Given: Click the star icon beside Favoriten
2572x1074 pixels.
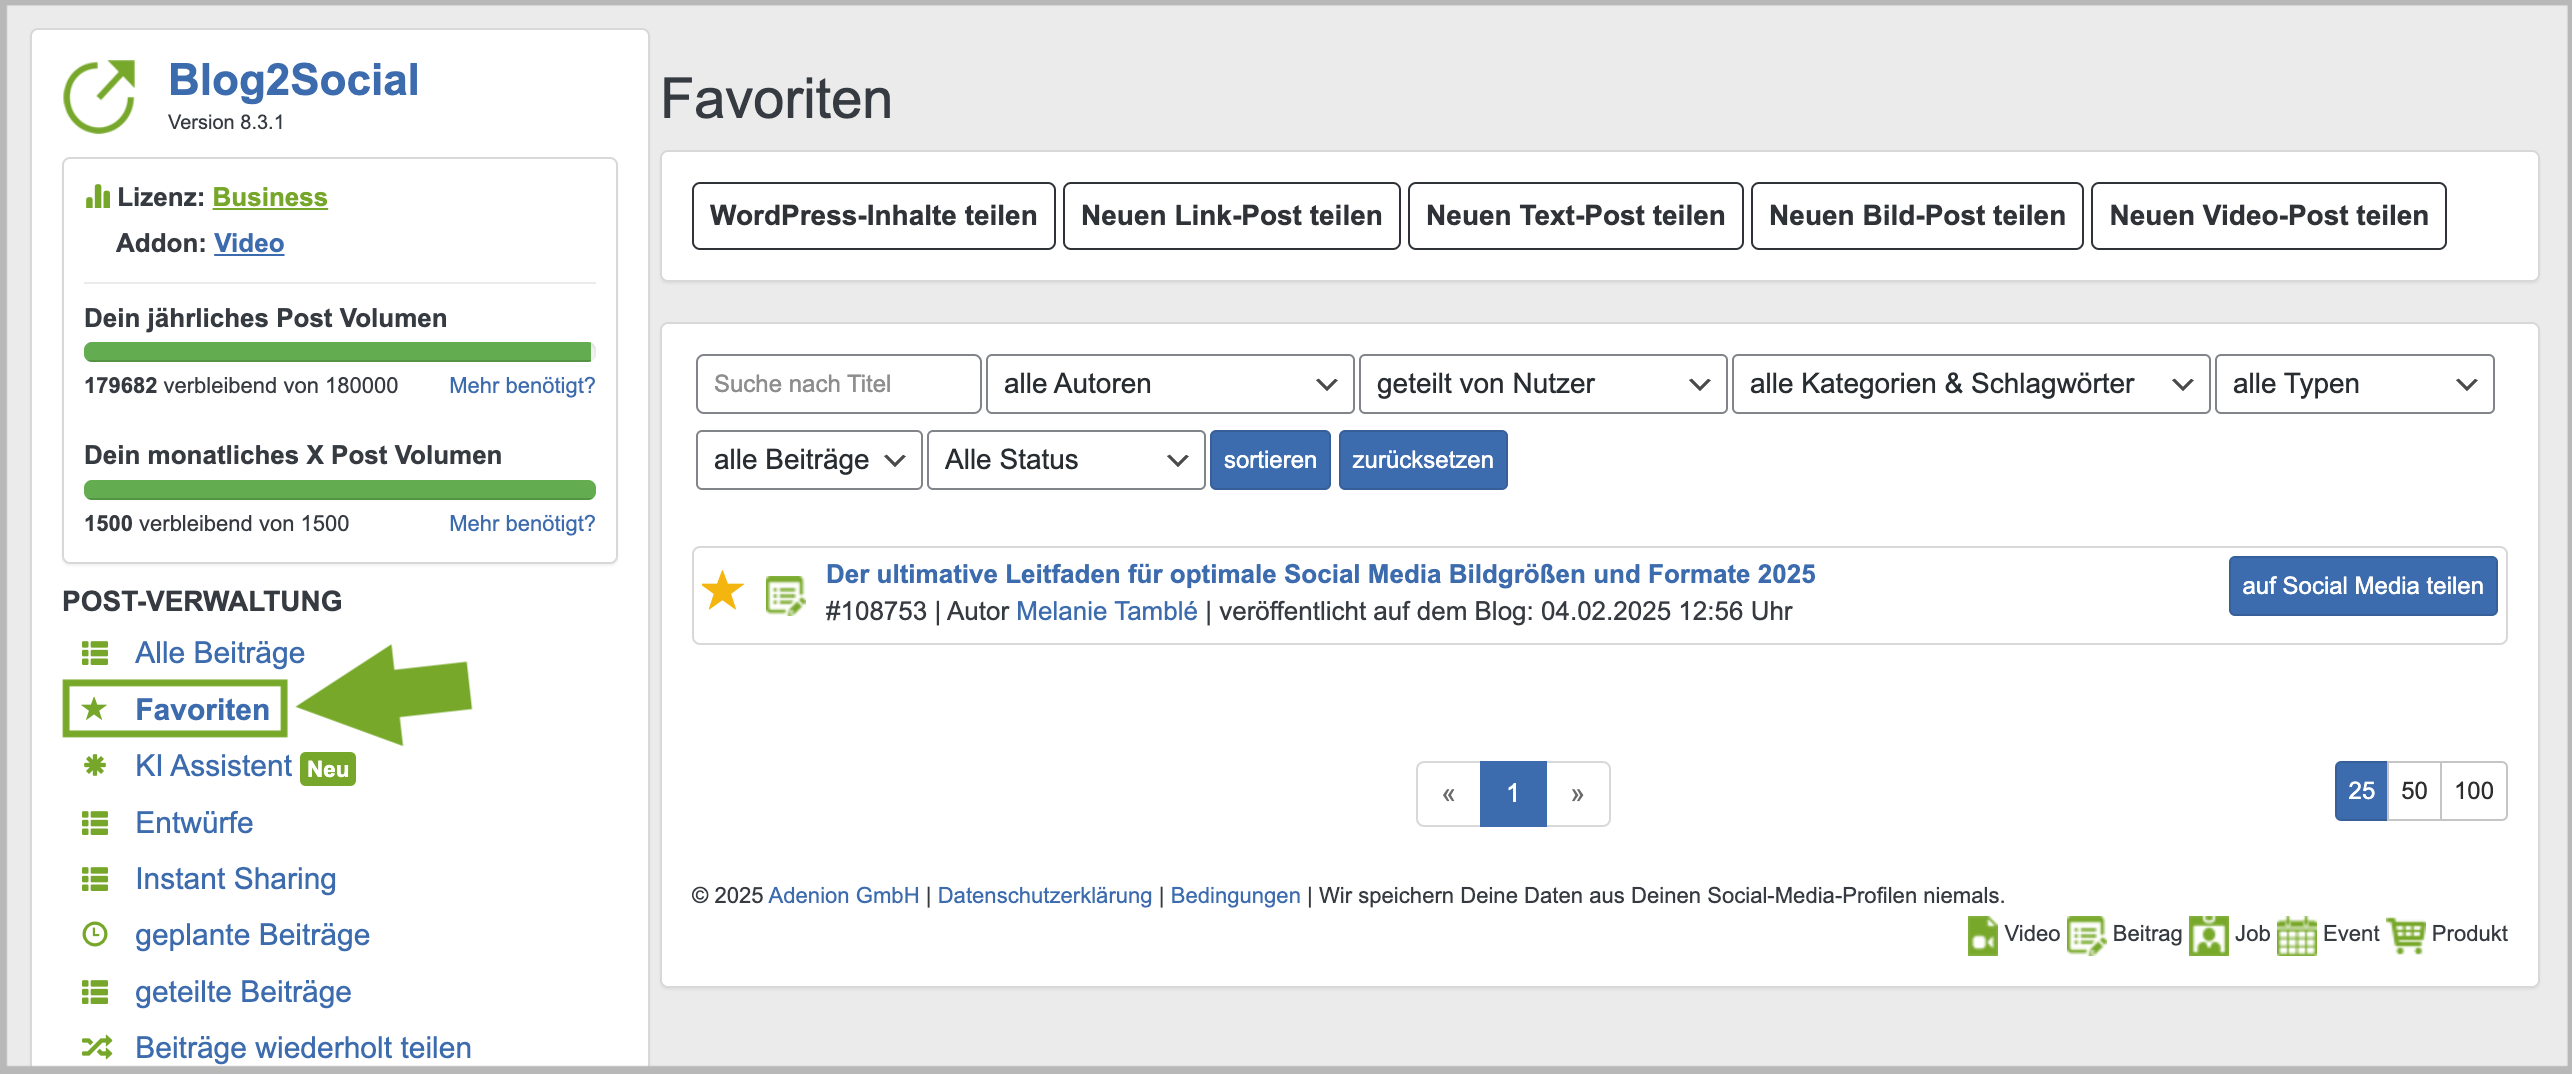Looking at the screenshot, I should [x=95, y=709].
